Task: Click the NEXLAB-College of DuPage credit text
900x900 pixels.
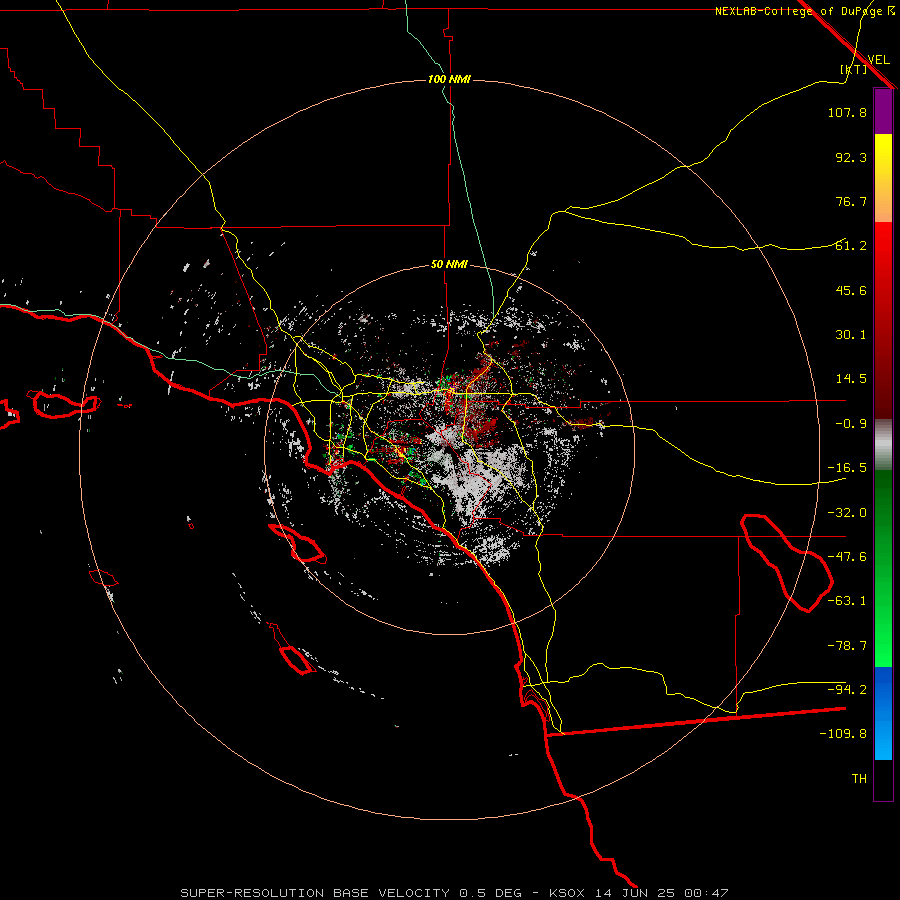Action: click(x=798, y=11)
